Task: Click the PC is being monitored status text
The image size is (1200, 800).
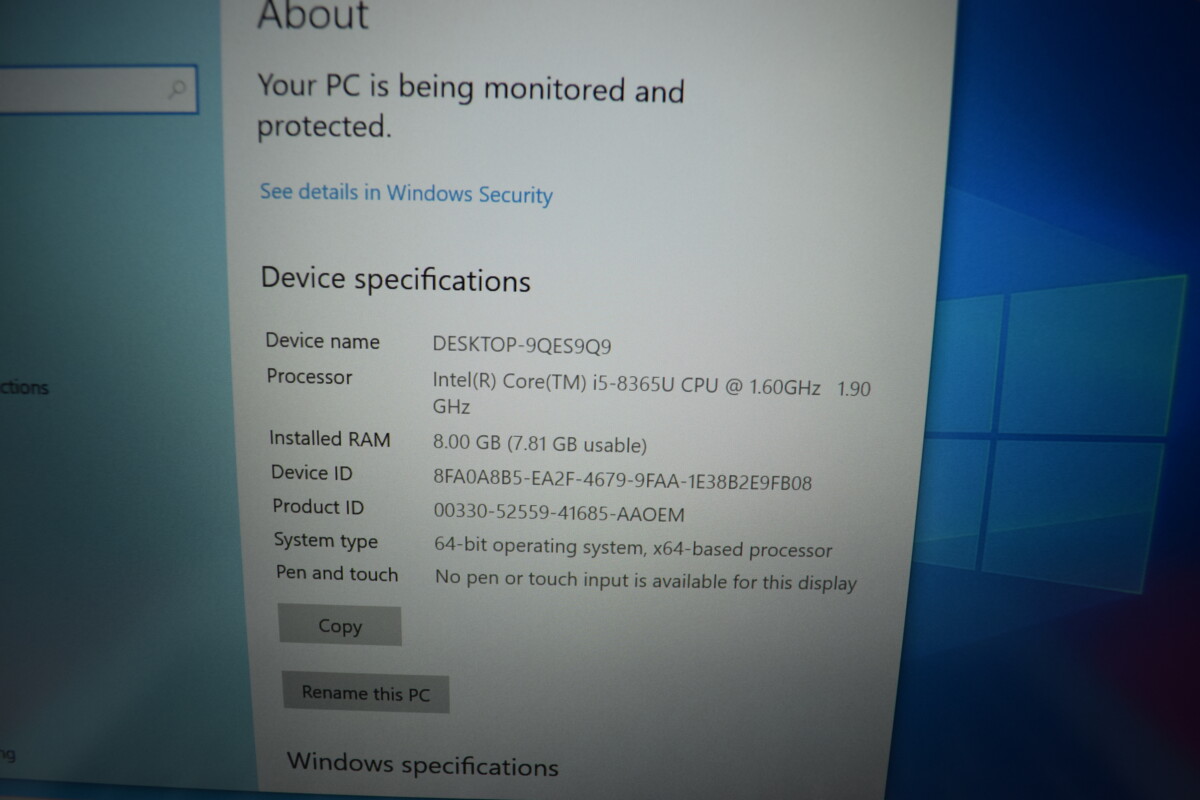Action: point(471,106)
